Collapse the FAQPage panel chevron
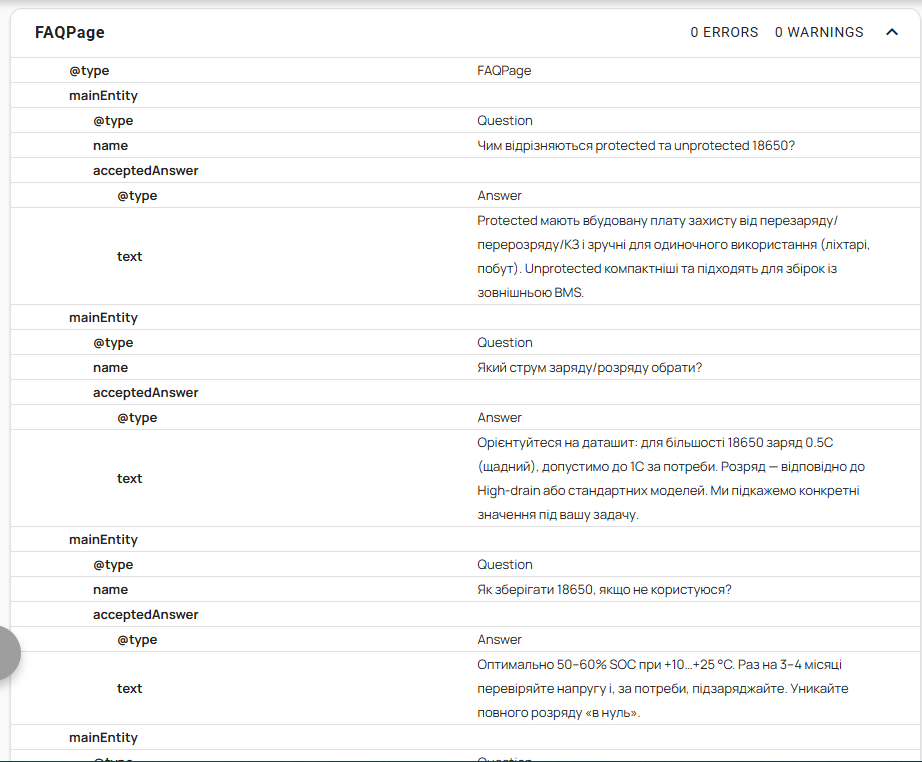Screen dimensions: 922x762 coord(891,32)
